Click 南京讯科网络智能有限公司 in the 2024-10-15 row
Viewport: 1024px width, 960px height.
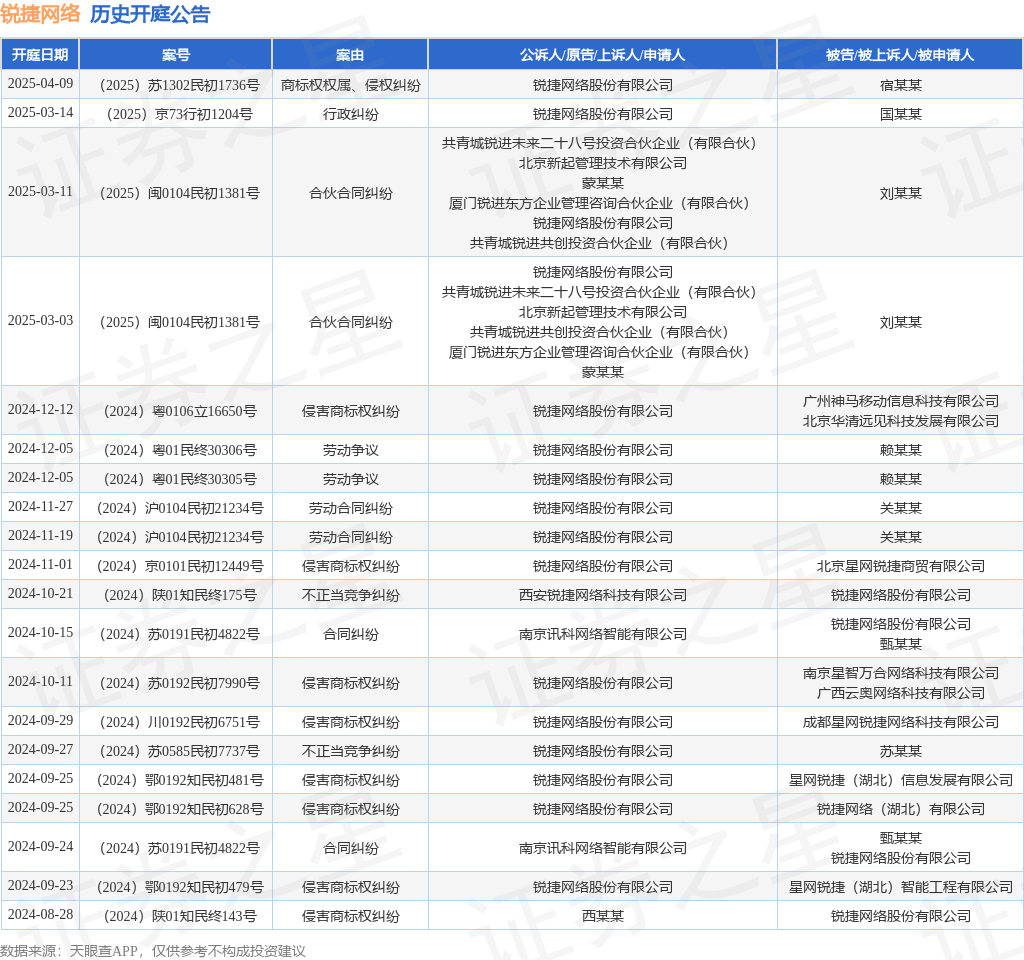[602, 634]
